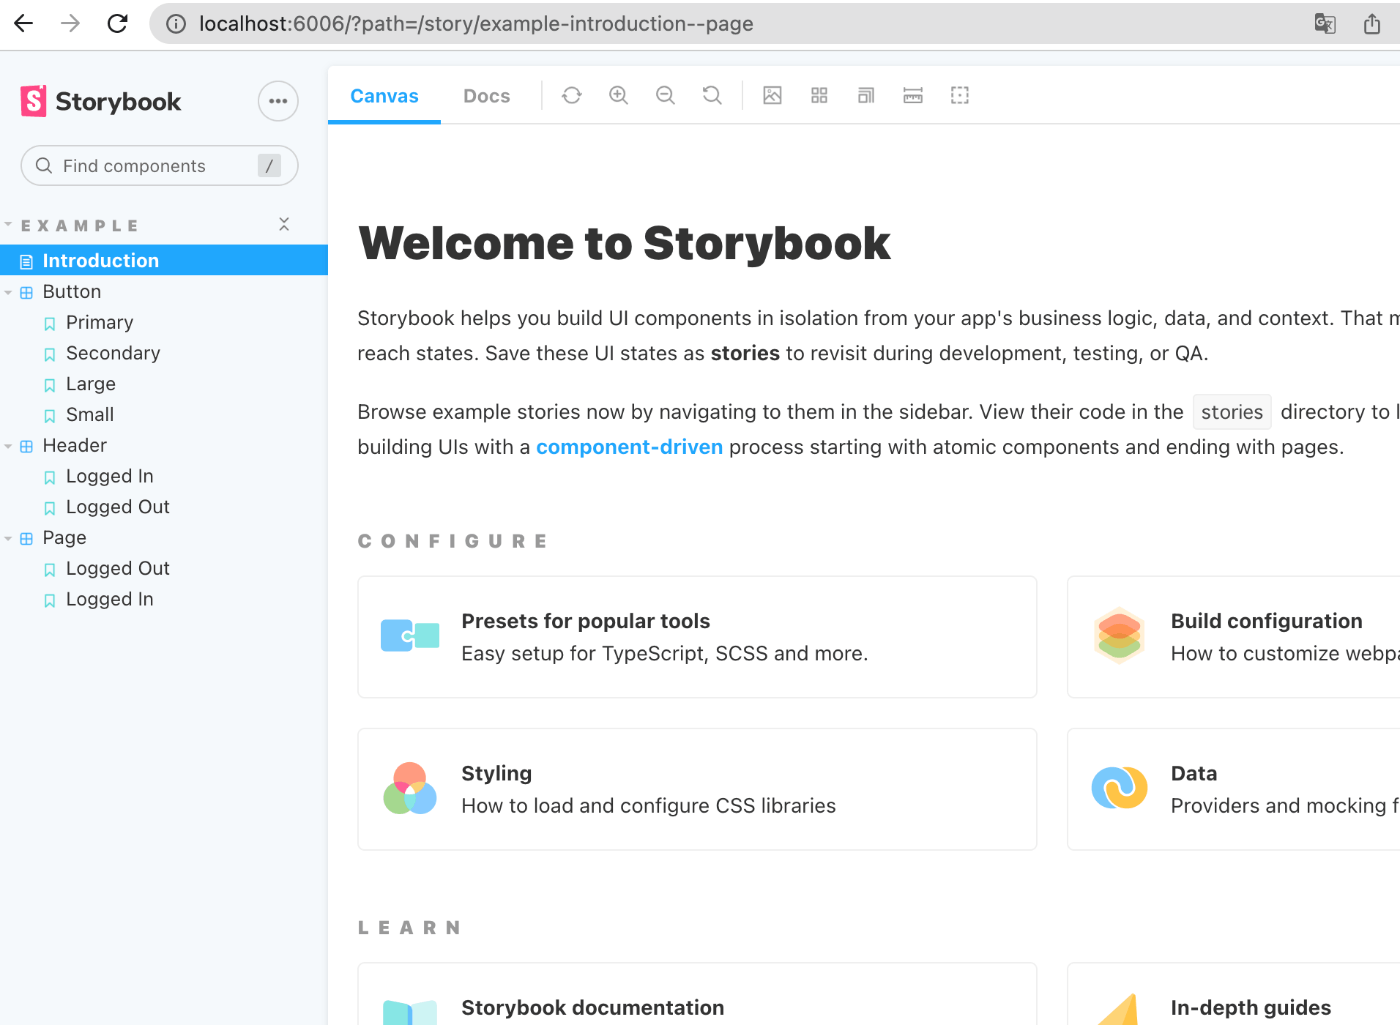The image size is (1400, 1025).
Task: Collapse all items in EXAMPLE section
Action: [284, 224]
